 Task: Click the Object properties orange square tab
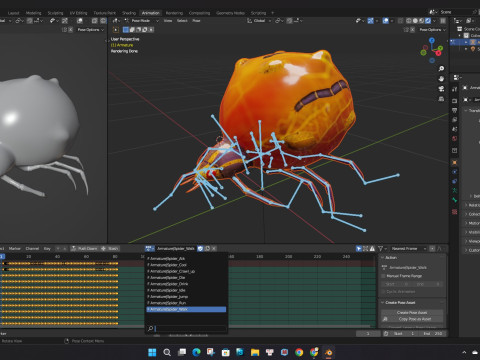point(454,163)
